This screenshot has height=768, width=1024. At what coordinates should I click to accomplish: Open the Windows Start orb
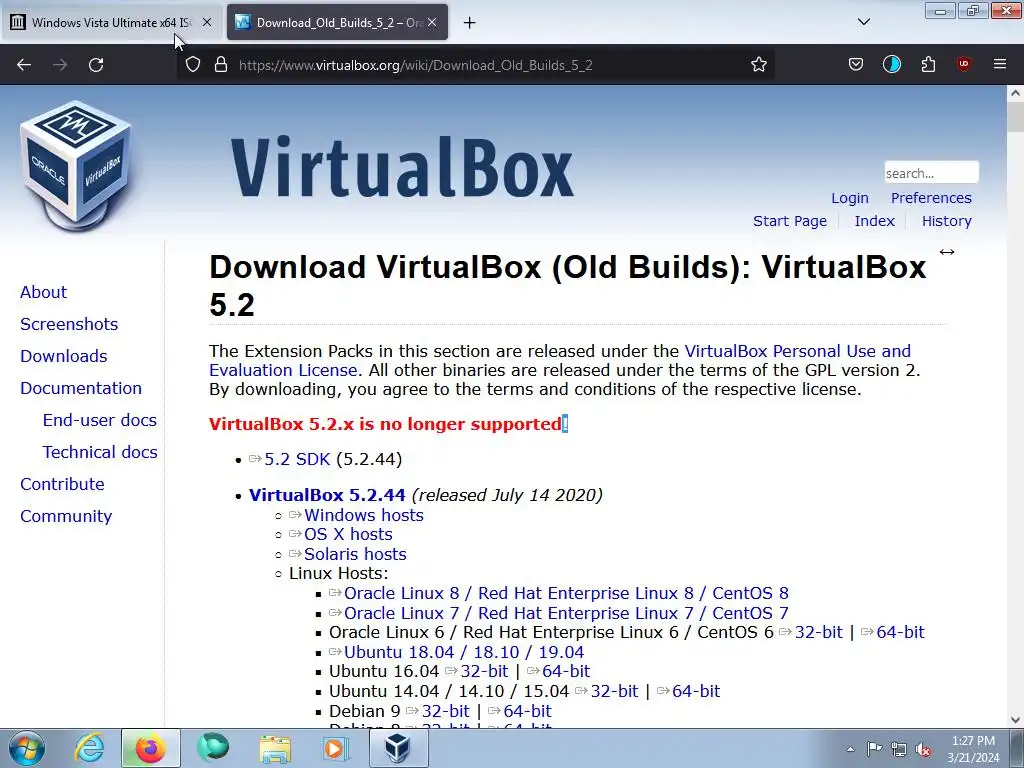27,748
